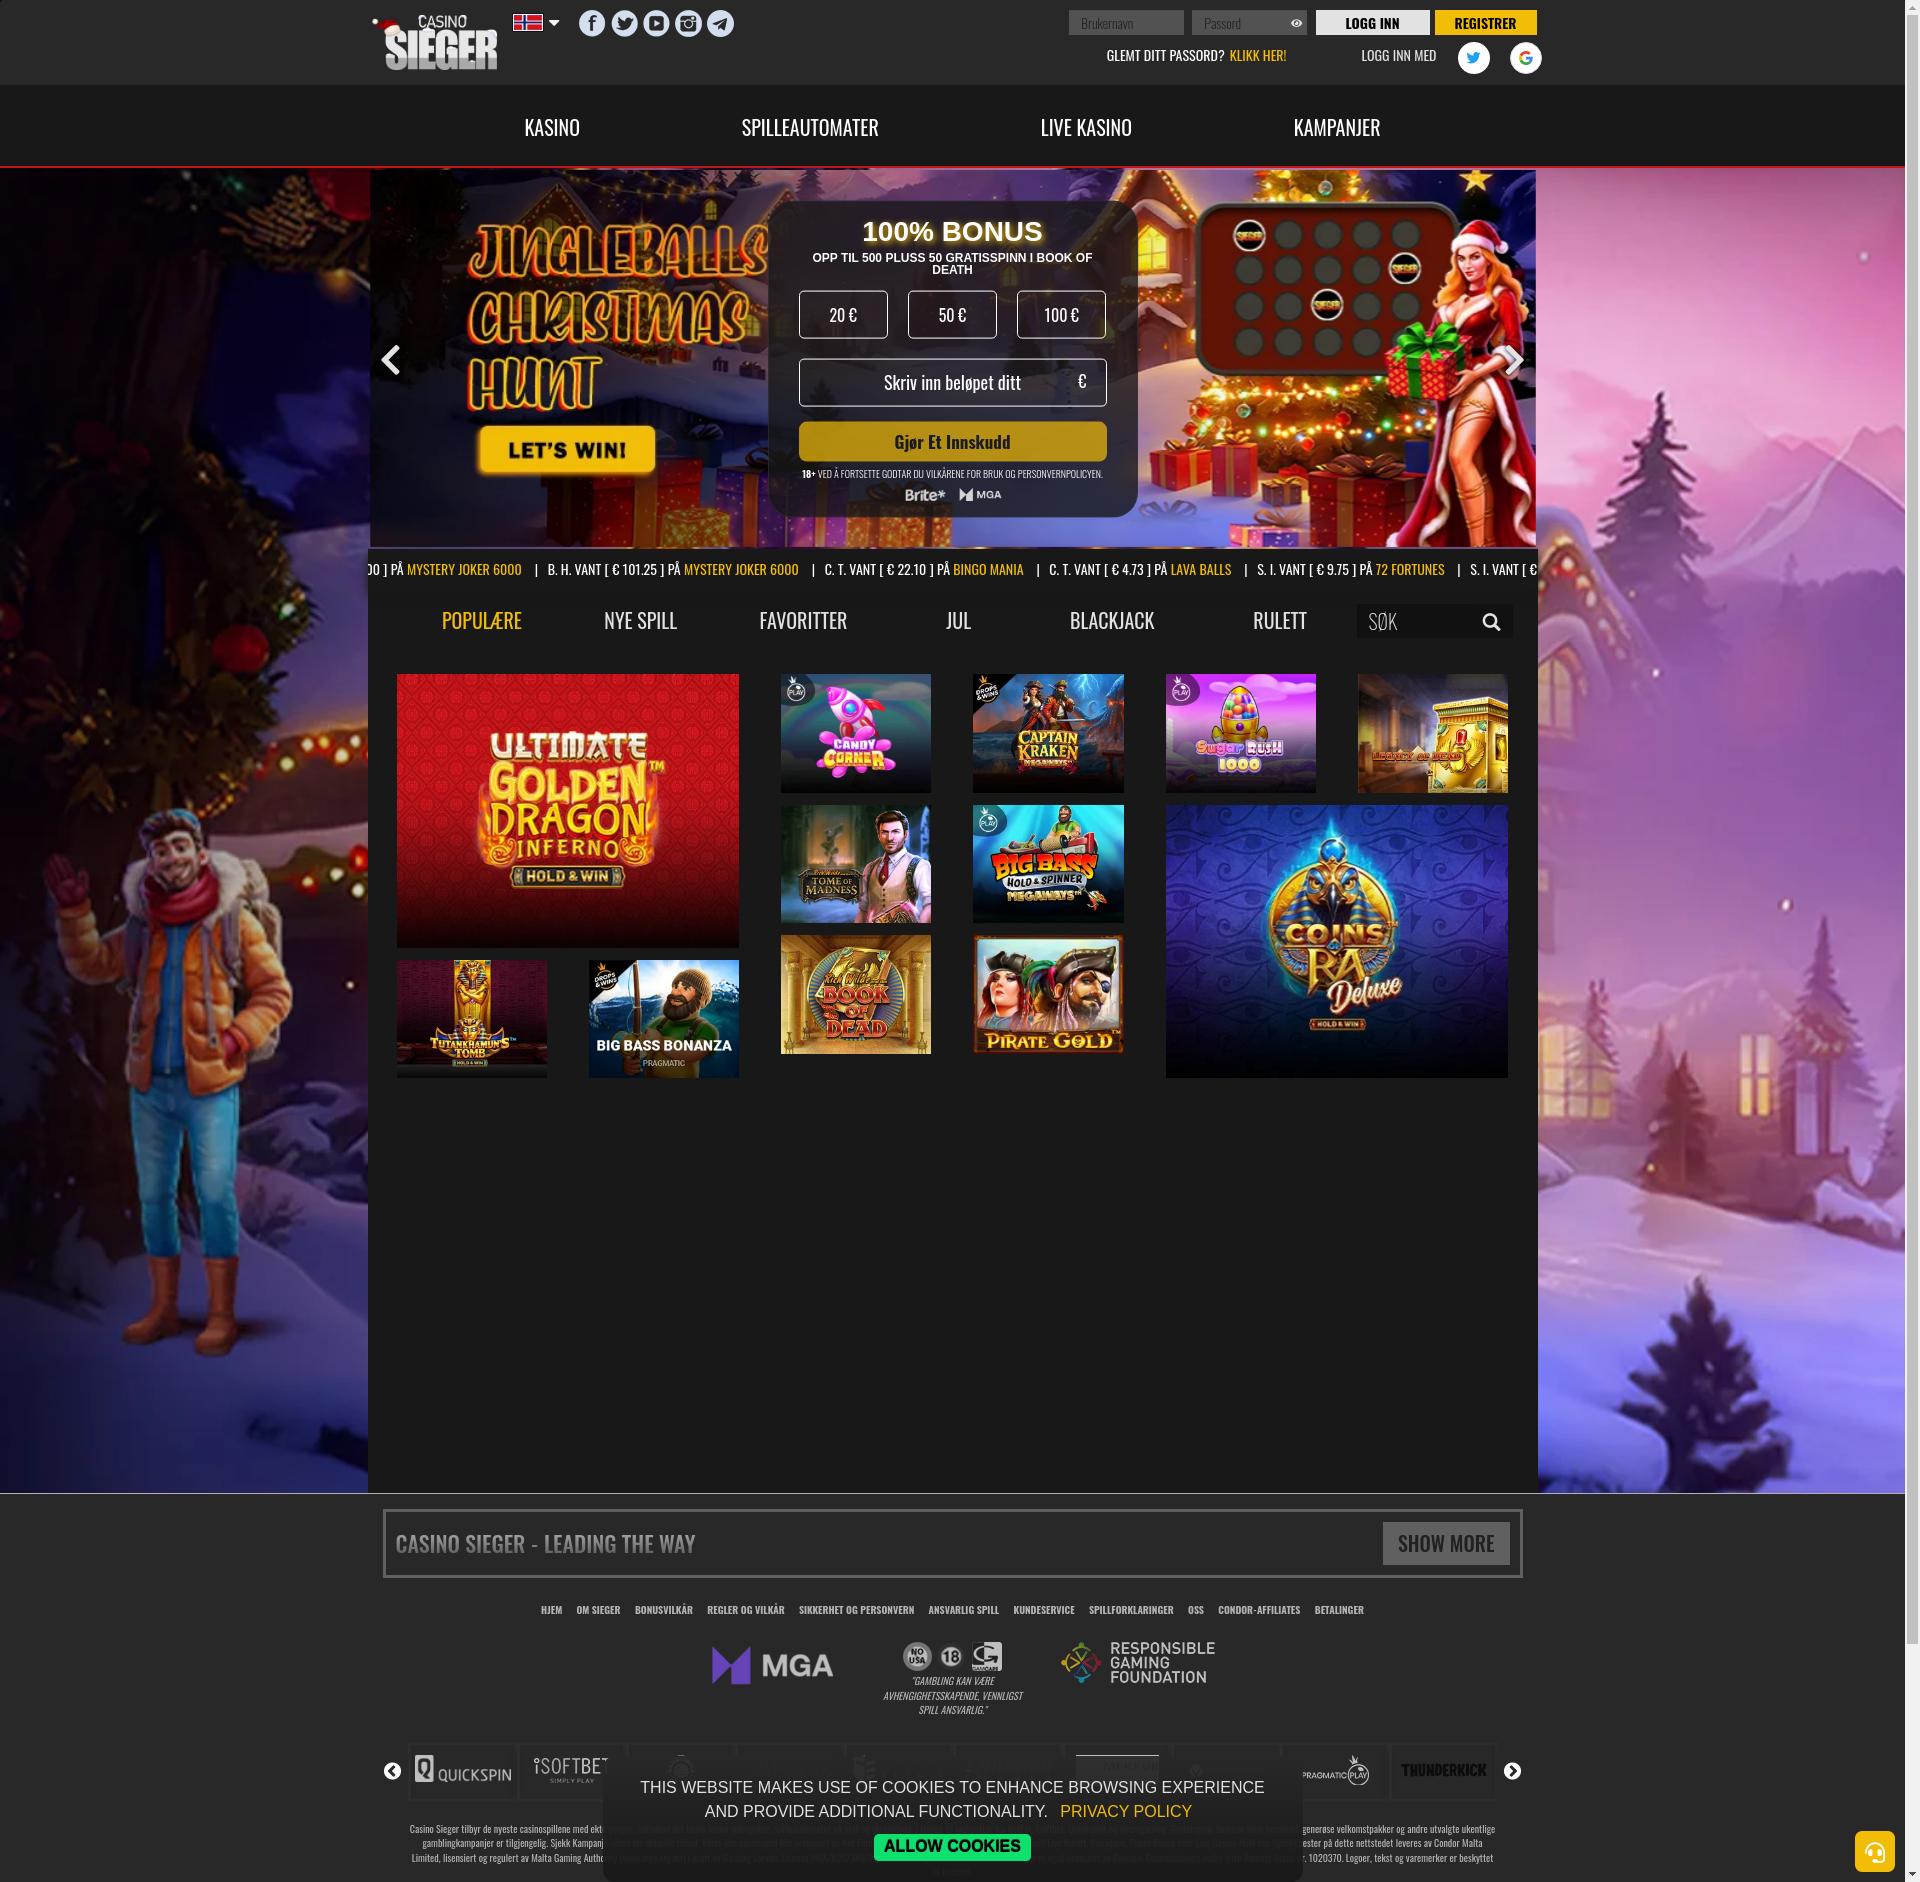Open live chat support headset icon
1920x1882 pixels.
point(1874,1851)
